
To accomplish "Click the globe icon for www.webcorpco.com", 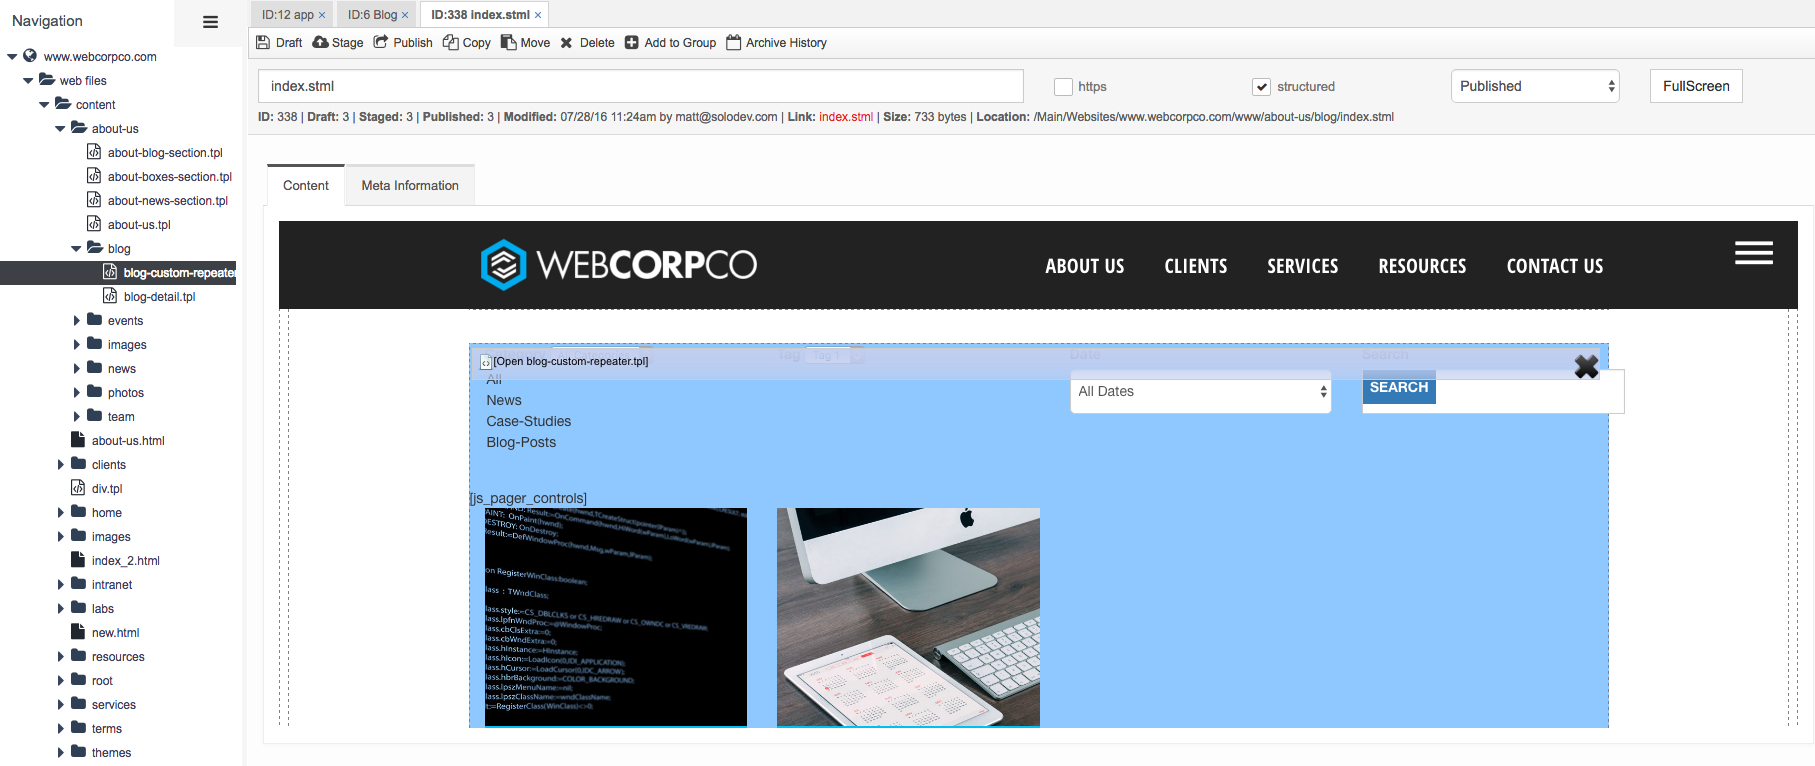I will 30,56.
